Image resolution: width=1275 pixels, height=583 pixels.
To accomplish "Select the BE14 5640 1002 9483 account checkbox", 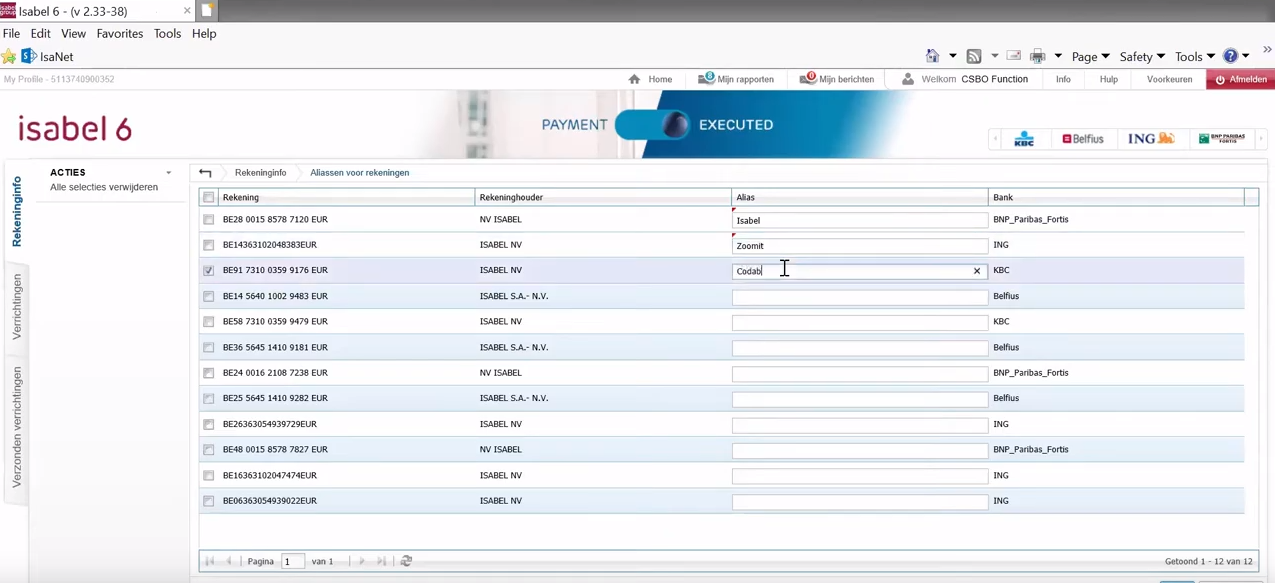I will 208,296.
